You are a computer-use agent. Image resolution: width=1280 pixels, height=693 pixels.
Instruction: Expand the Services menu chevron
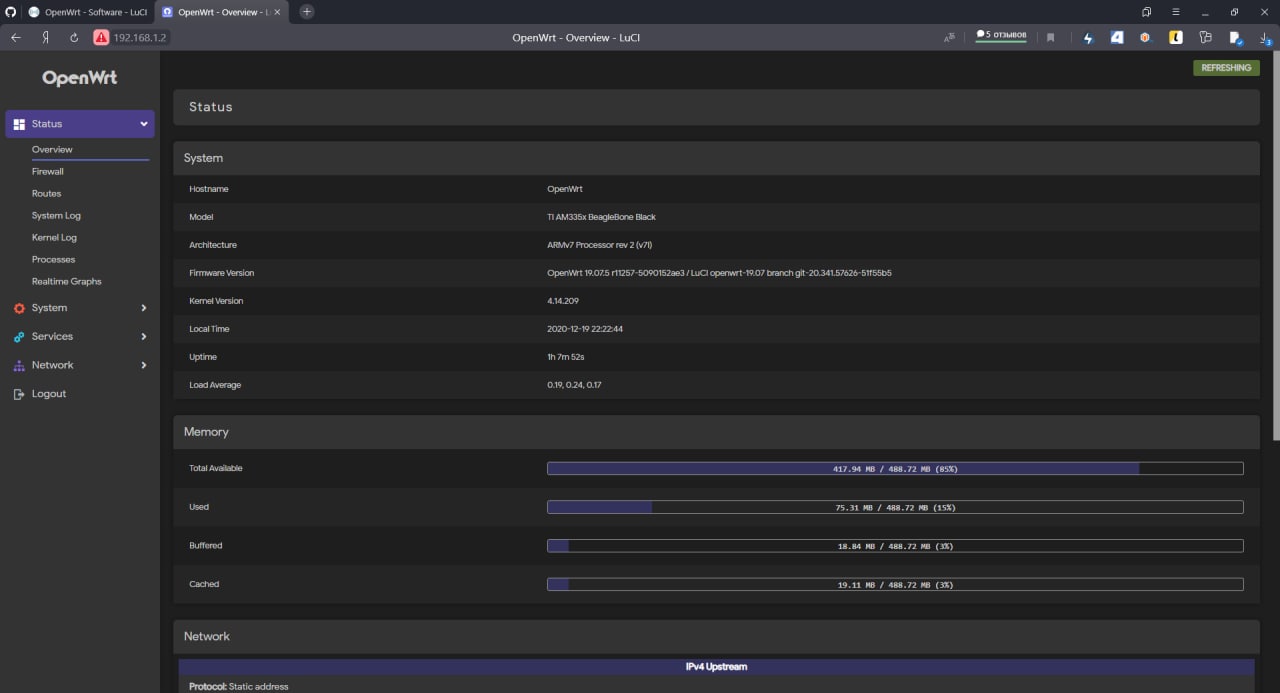pos(144,337)
